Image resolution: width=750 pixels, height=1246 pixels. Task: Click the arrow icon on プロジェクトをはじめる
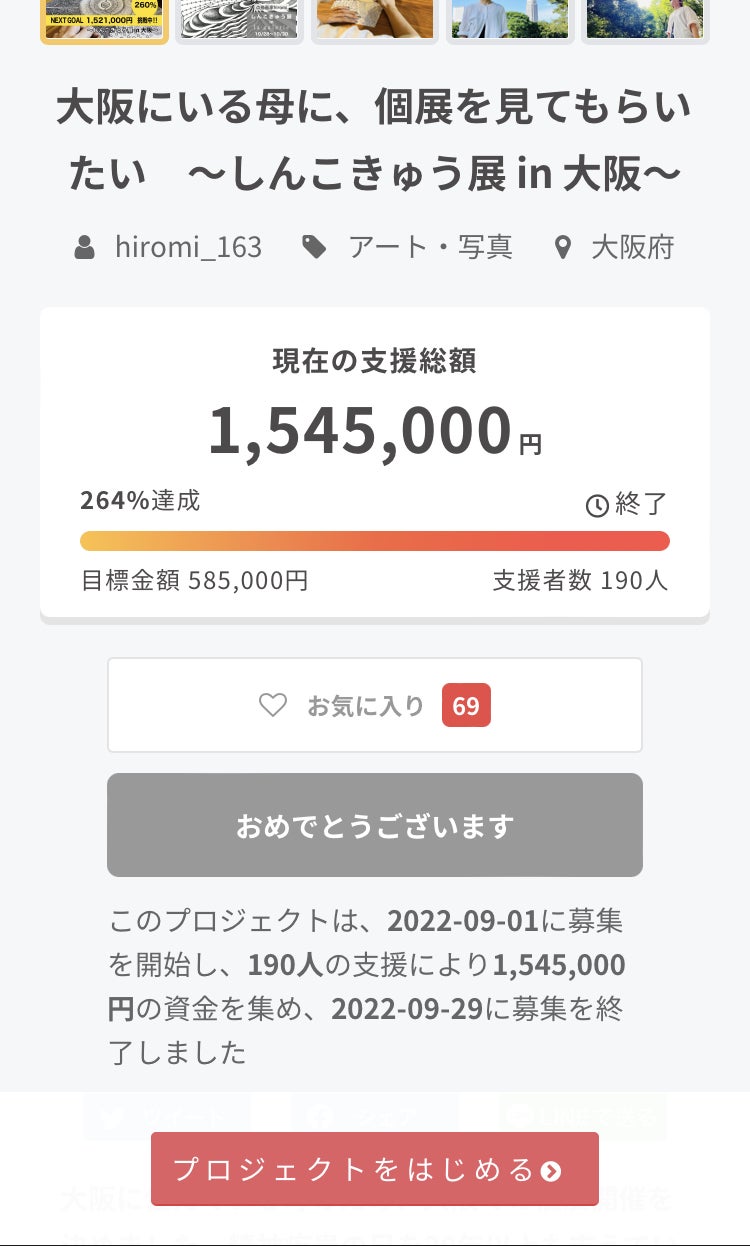(551, 1171)
